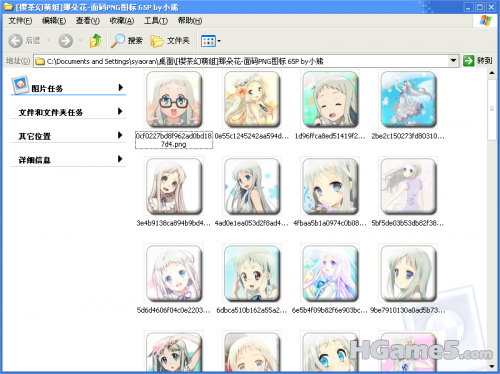Image resolution: width=500 pixels, height=374 pixels.
Task: Open the 文件(F) menu
Action: (20, 21)
